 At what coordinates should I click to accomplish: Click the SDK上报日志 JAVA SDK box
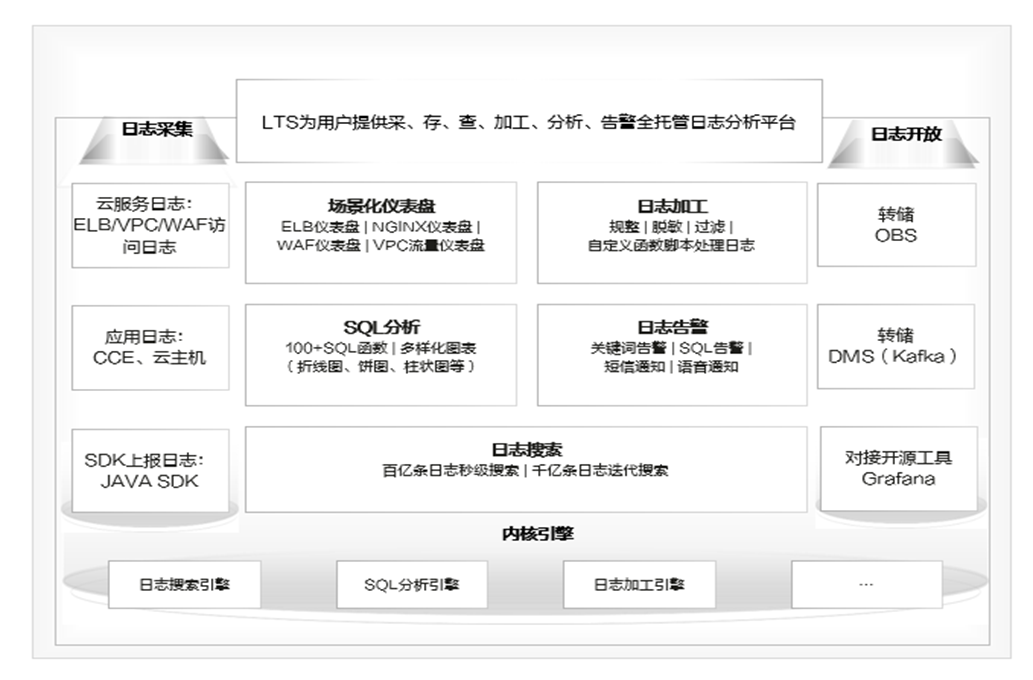(x=150, y=470)
